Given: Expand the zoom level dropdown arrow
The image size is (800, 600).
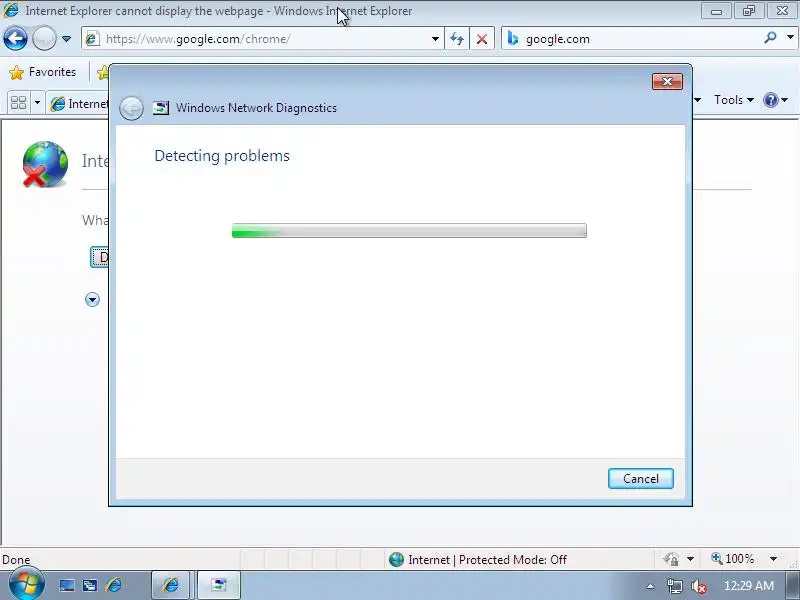Looking at the screenshot, I should 773,559.
